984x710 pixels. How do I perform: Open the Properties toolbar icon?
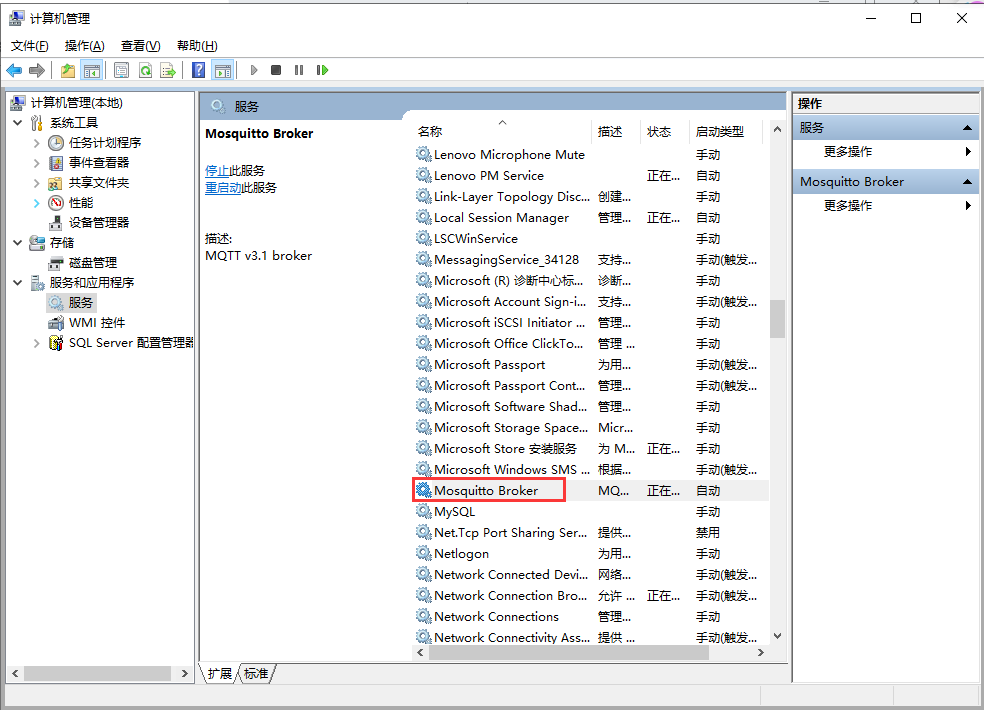(x=121, y=70)
